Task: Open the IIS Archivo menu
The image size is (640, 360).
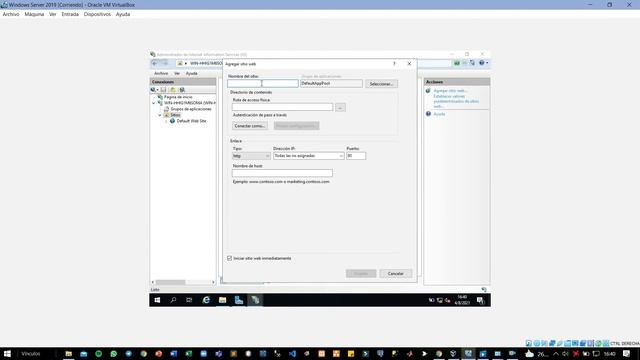Action: tap(161, 73)
